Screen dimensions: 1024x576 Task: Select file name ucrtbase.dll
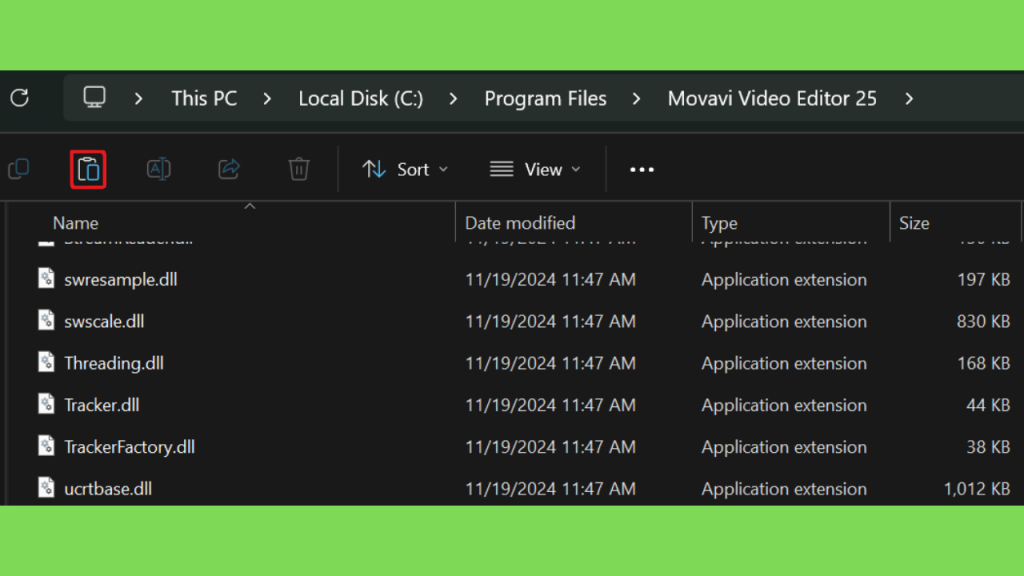coord(108,488)
